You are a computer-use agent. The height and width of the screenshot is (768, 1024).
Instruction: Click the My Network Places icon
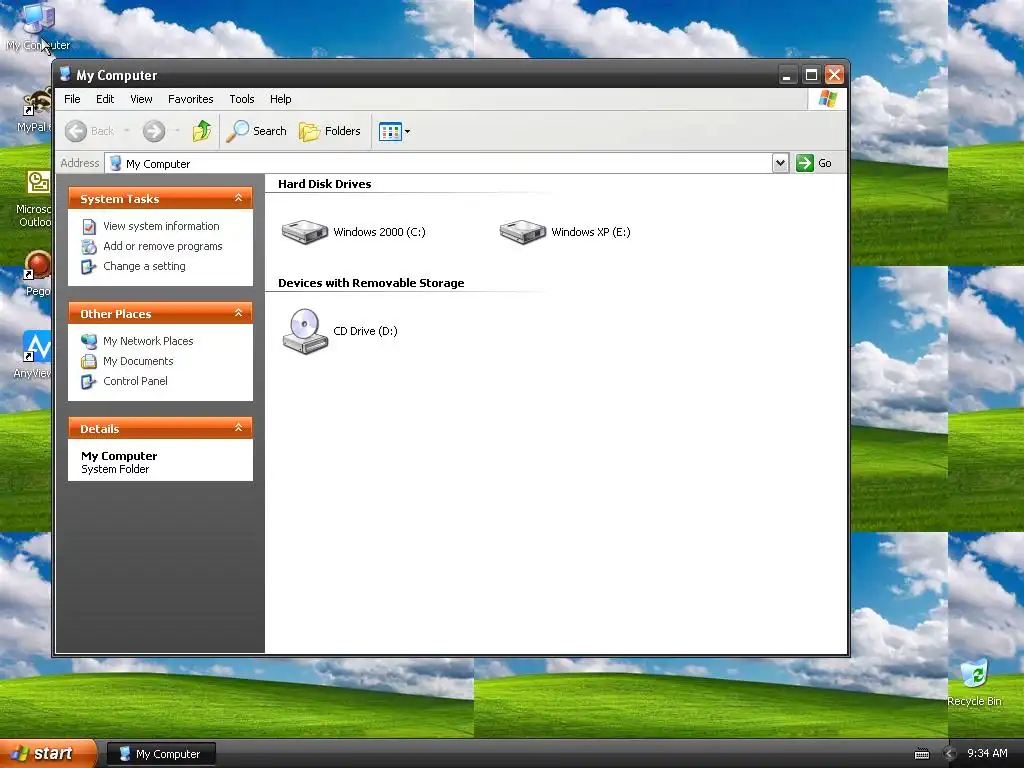(x=89, y=341)
